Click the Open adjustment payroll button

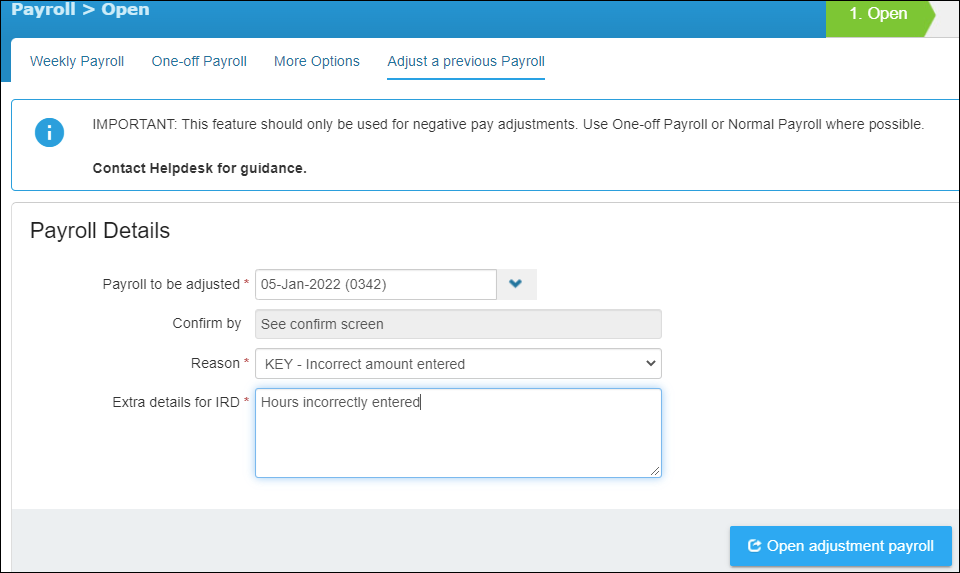pos(841,545)
